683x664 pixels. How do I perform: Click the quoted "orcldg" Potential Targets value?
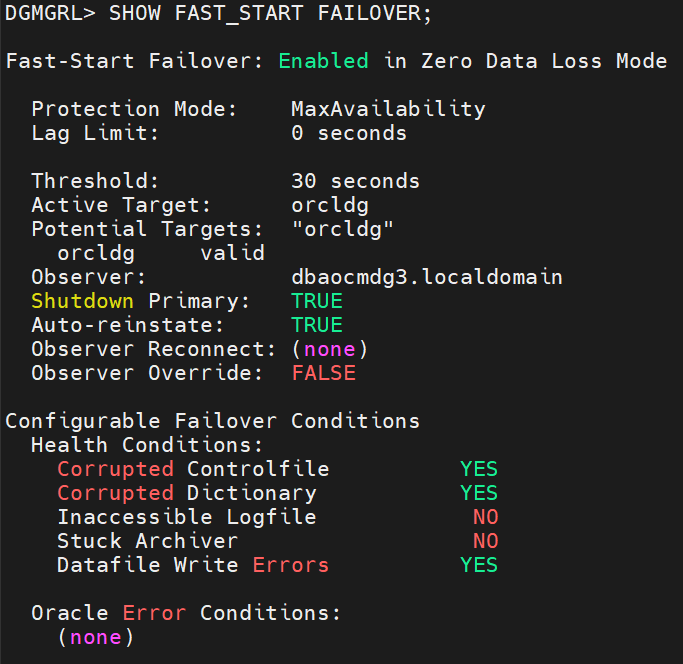tap(343, 229)
